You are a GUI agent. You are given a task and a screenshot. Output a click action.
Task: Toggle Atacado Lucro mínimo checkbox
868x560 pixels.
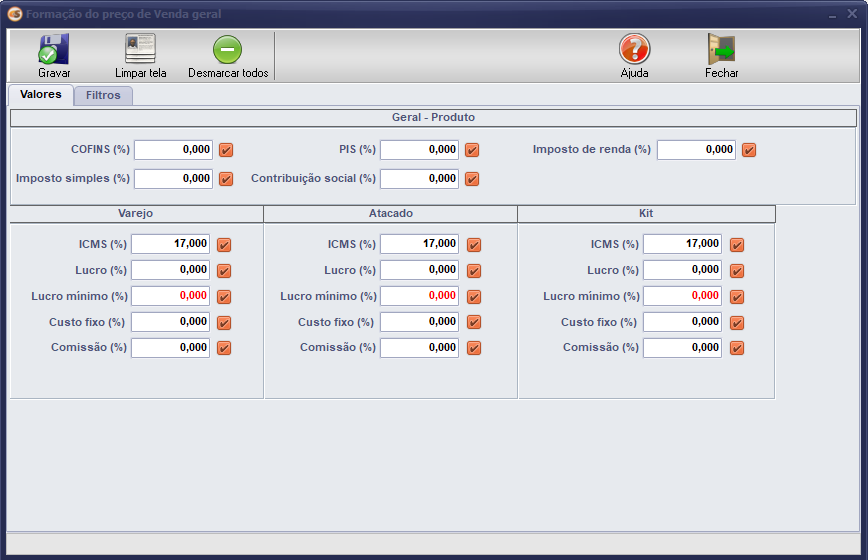click(x=474, y=297)
